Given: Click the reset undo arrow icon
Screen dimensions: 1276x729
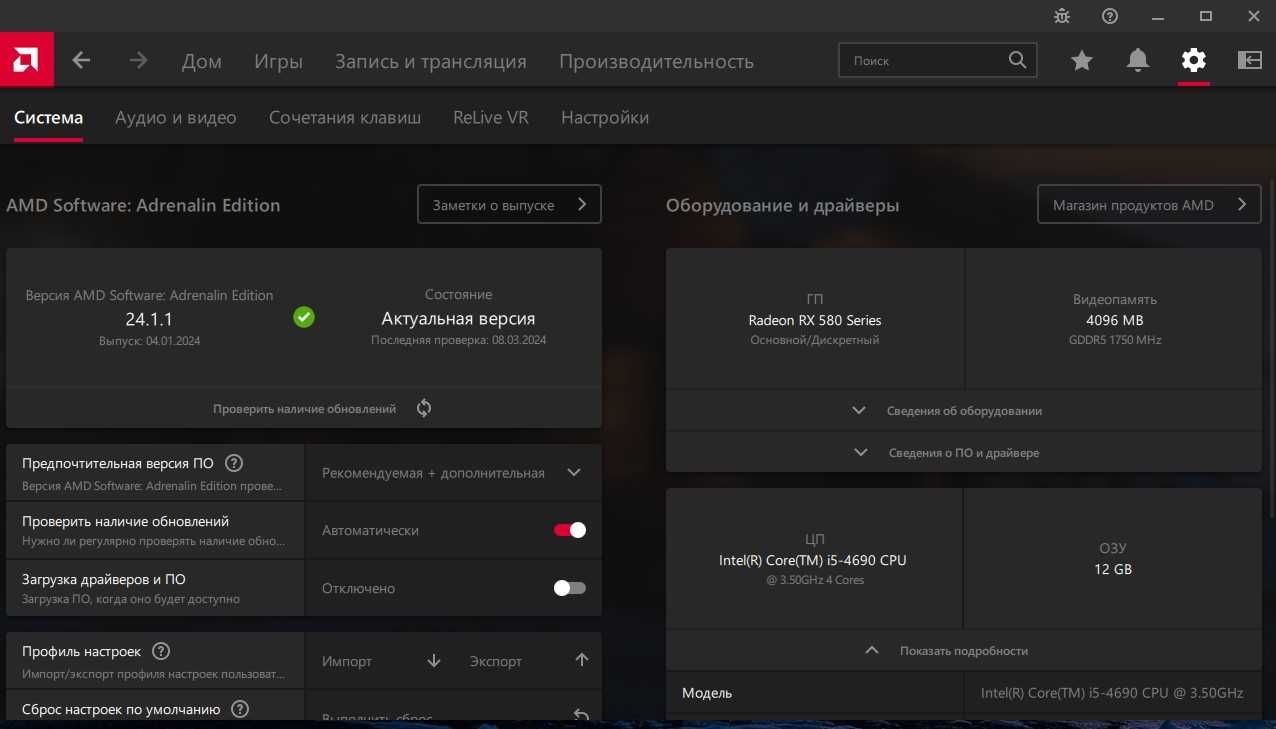Looking at the screenshot, I should point(581,715).
